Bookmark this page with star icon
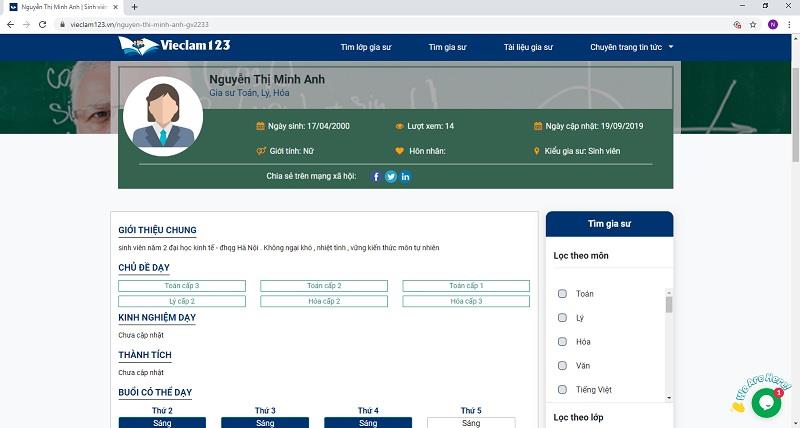The image size is (800, 428). (753, 24)
